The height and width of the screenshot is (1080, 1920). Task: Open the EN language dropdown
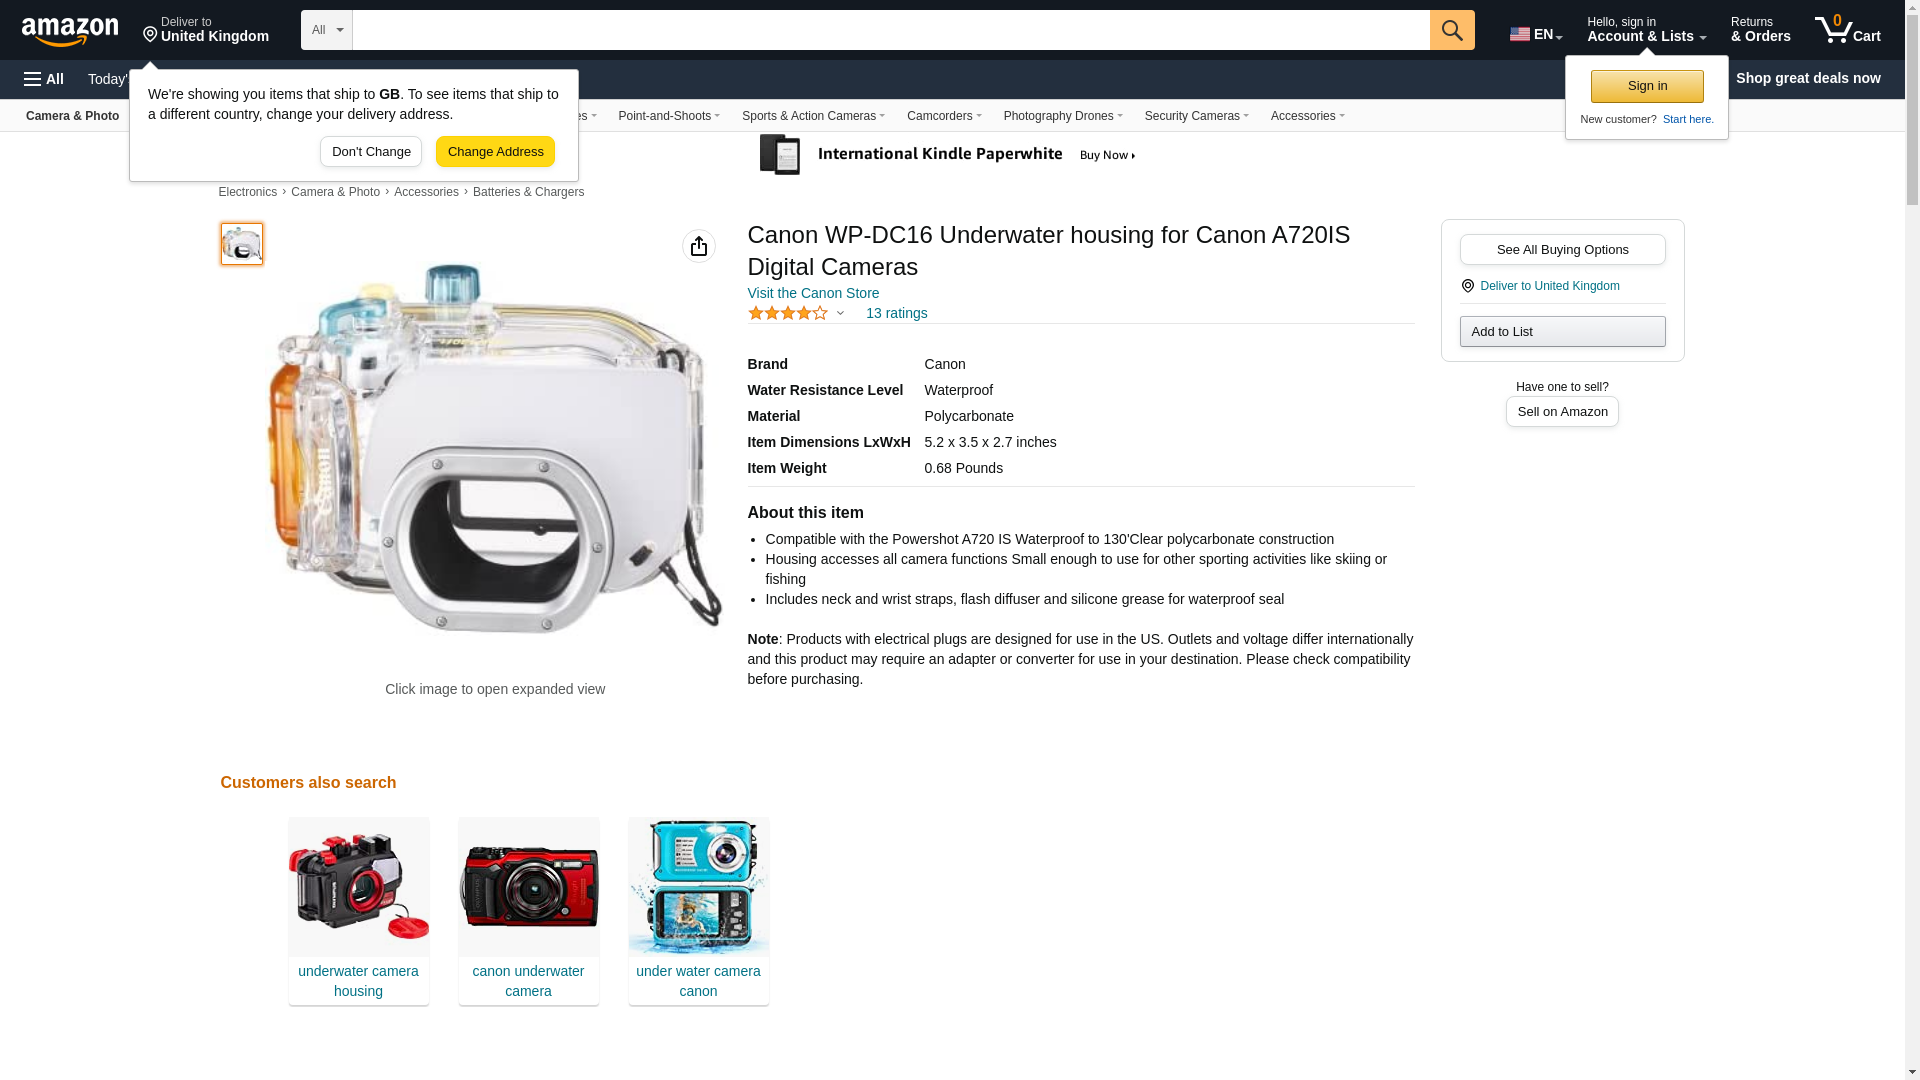coord(1536,34)
